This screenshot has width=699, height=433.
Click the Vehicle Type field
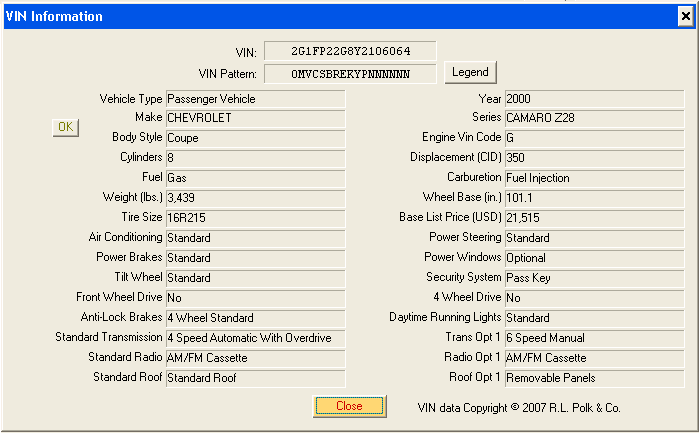pyautogui.click(x=255, y=99)
